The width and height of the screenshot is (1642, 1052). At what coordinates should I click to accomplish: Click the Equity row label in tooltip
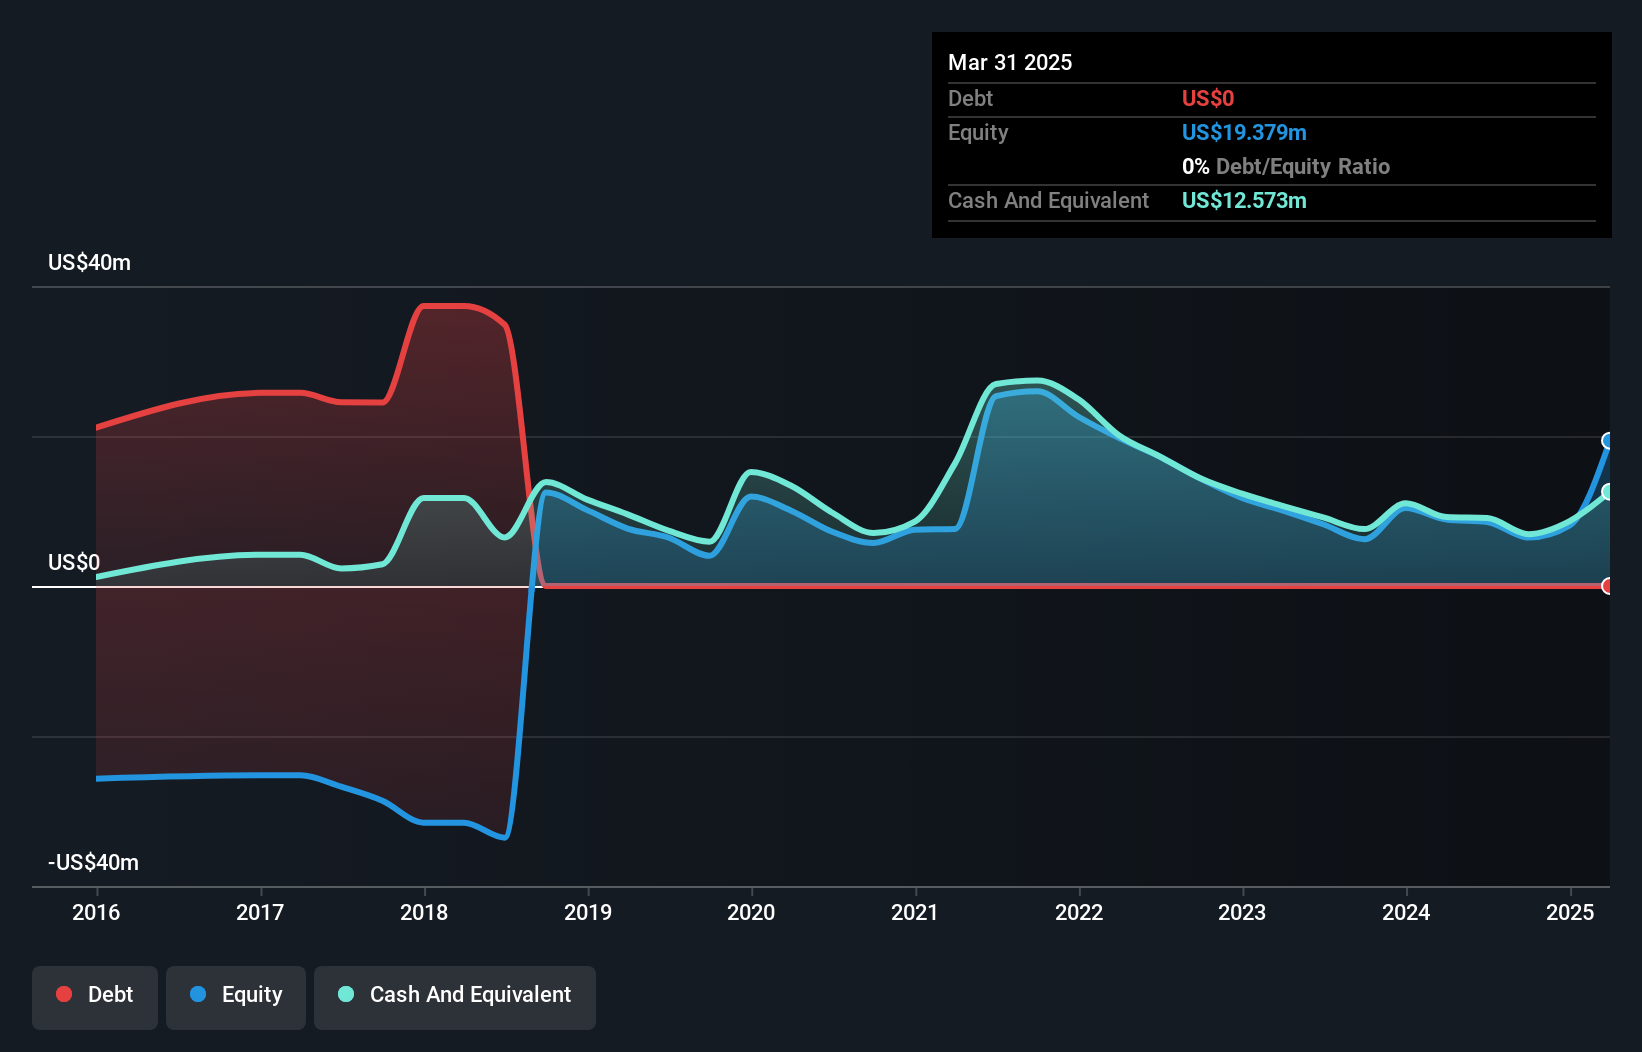coord(978,133)
